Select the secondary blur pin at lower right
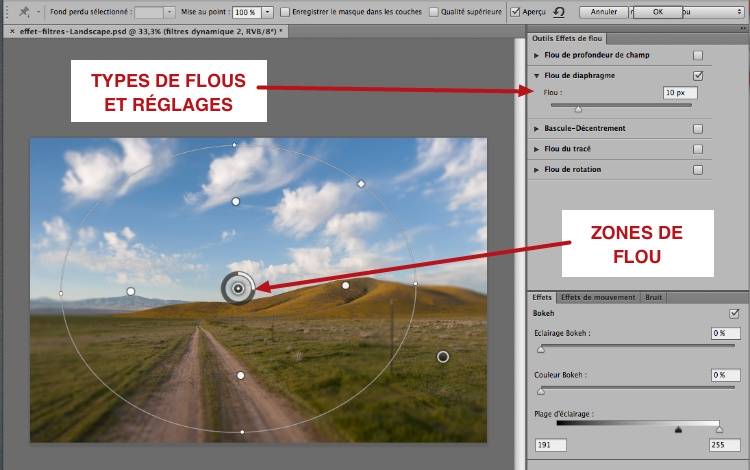 (x=443, y=357)
